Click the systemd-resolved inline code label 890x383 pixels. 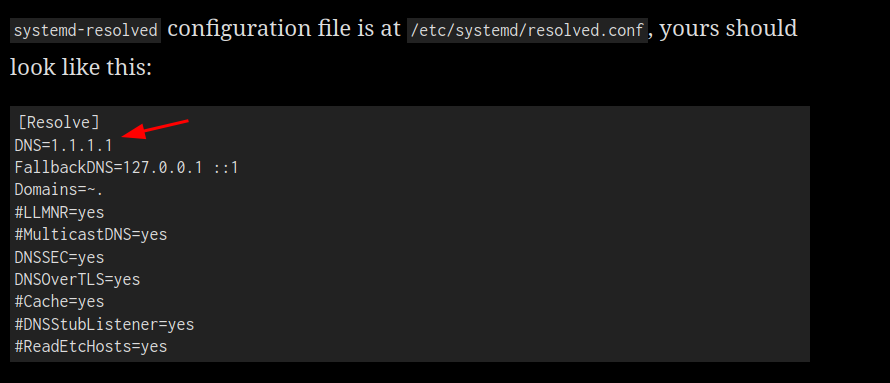click(85, 30)
